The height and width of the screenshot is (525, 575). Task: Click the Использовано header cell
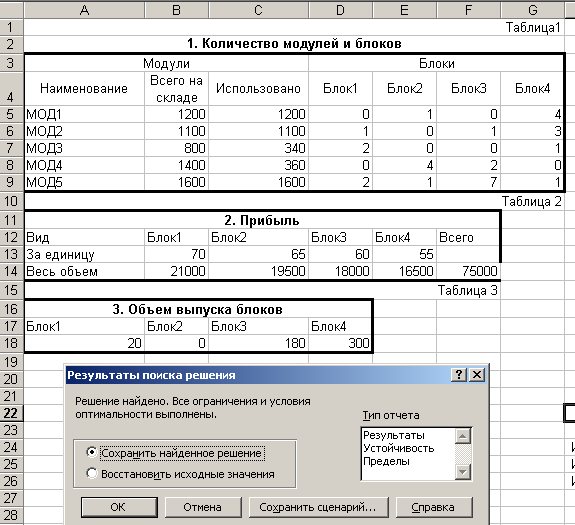(258, 89)
